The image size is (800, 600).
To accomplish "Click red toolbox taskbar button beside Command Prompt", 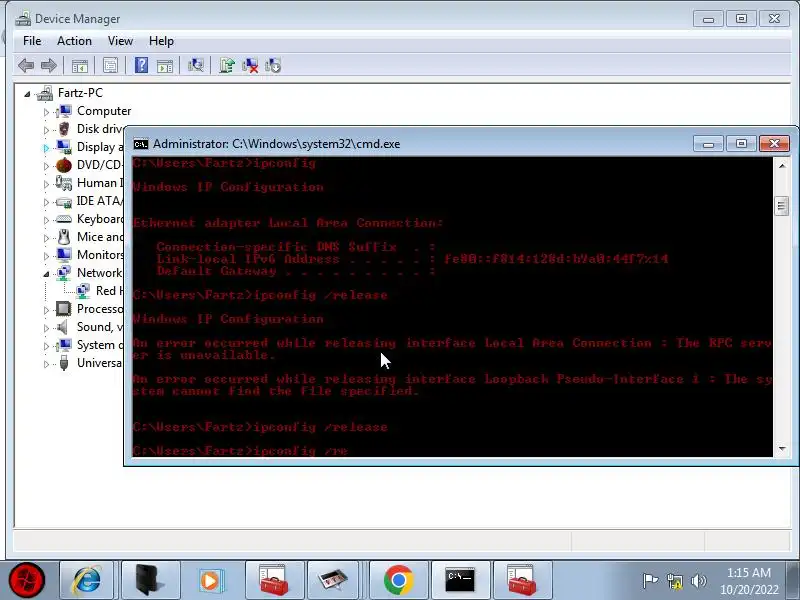I will pyautogui.click(x=522, y=580).
